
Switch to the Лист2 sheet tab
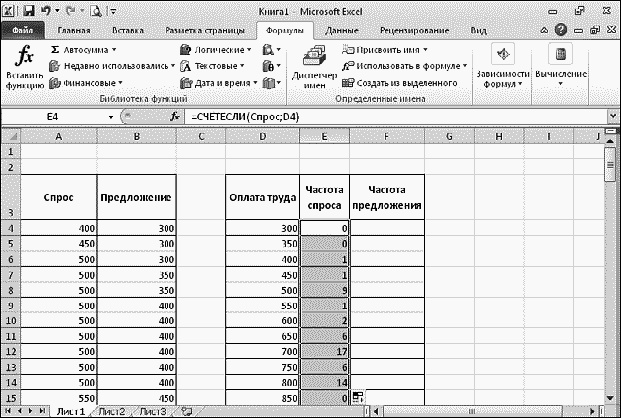click(112, 411)
